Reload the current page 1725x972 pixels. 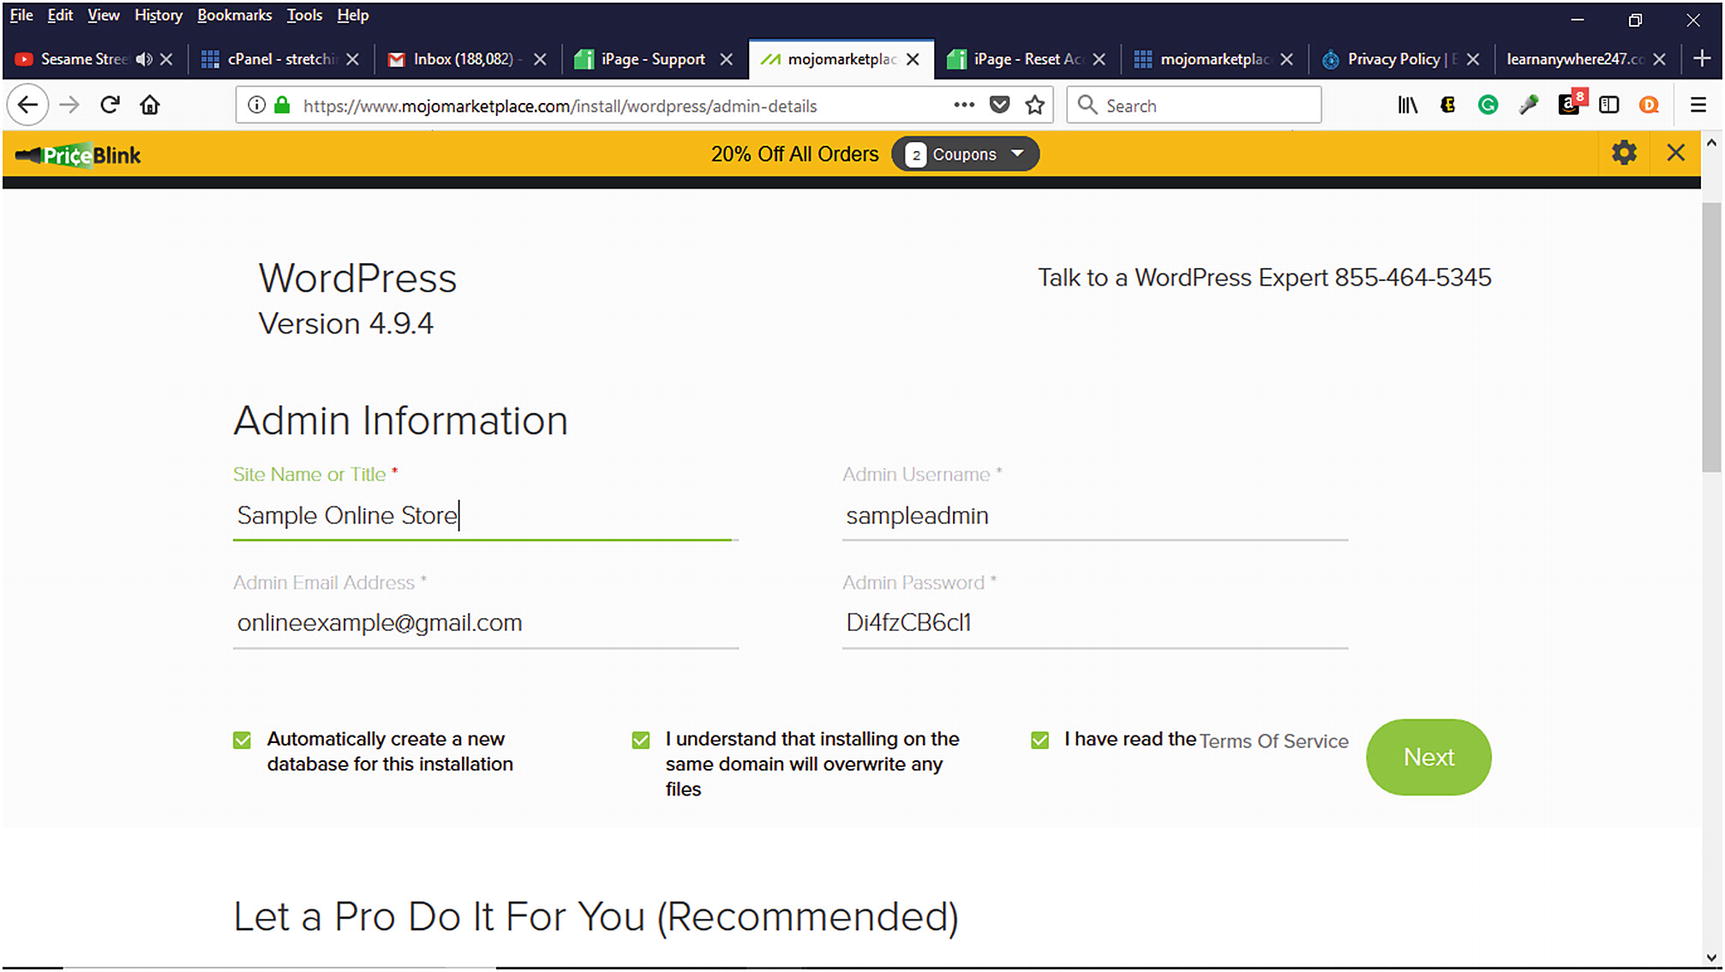click(110, 105)
